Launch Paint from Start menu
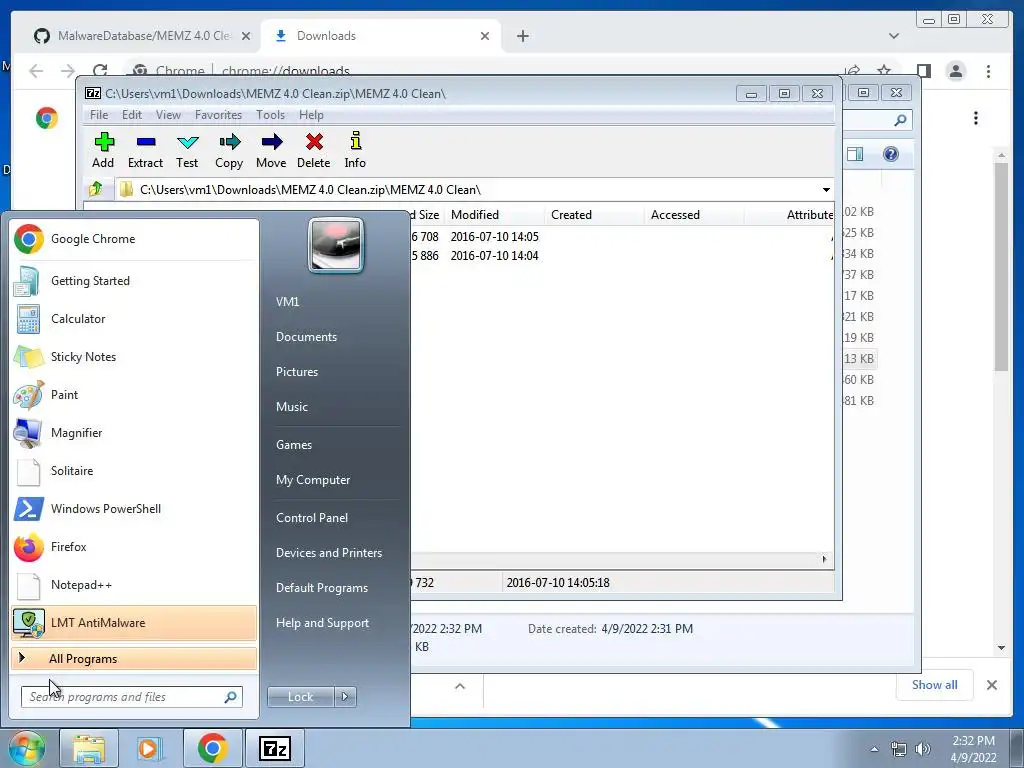 tap(134, 394)
